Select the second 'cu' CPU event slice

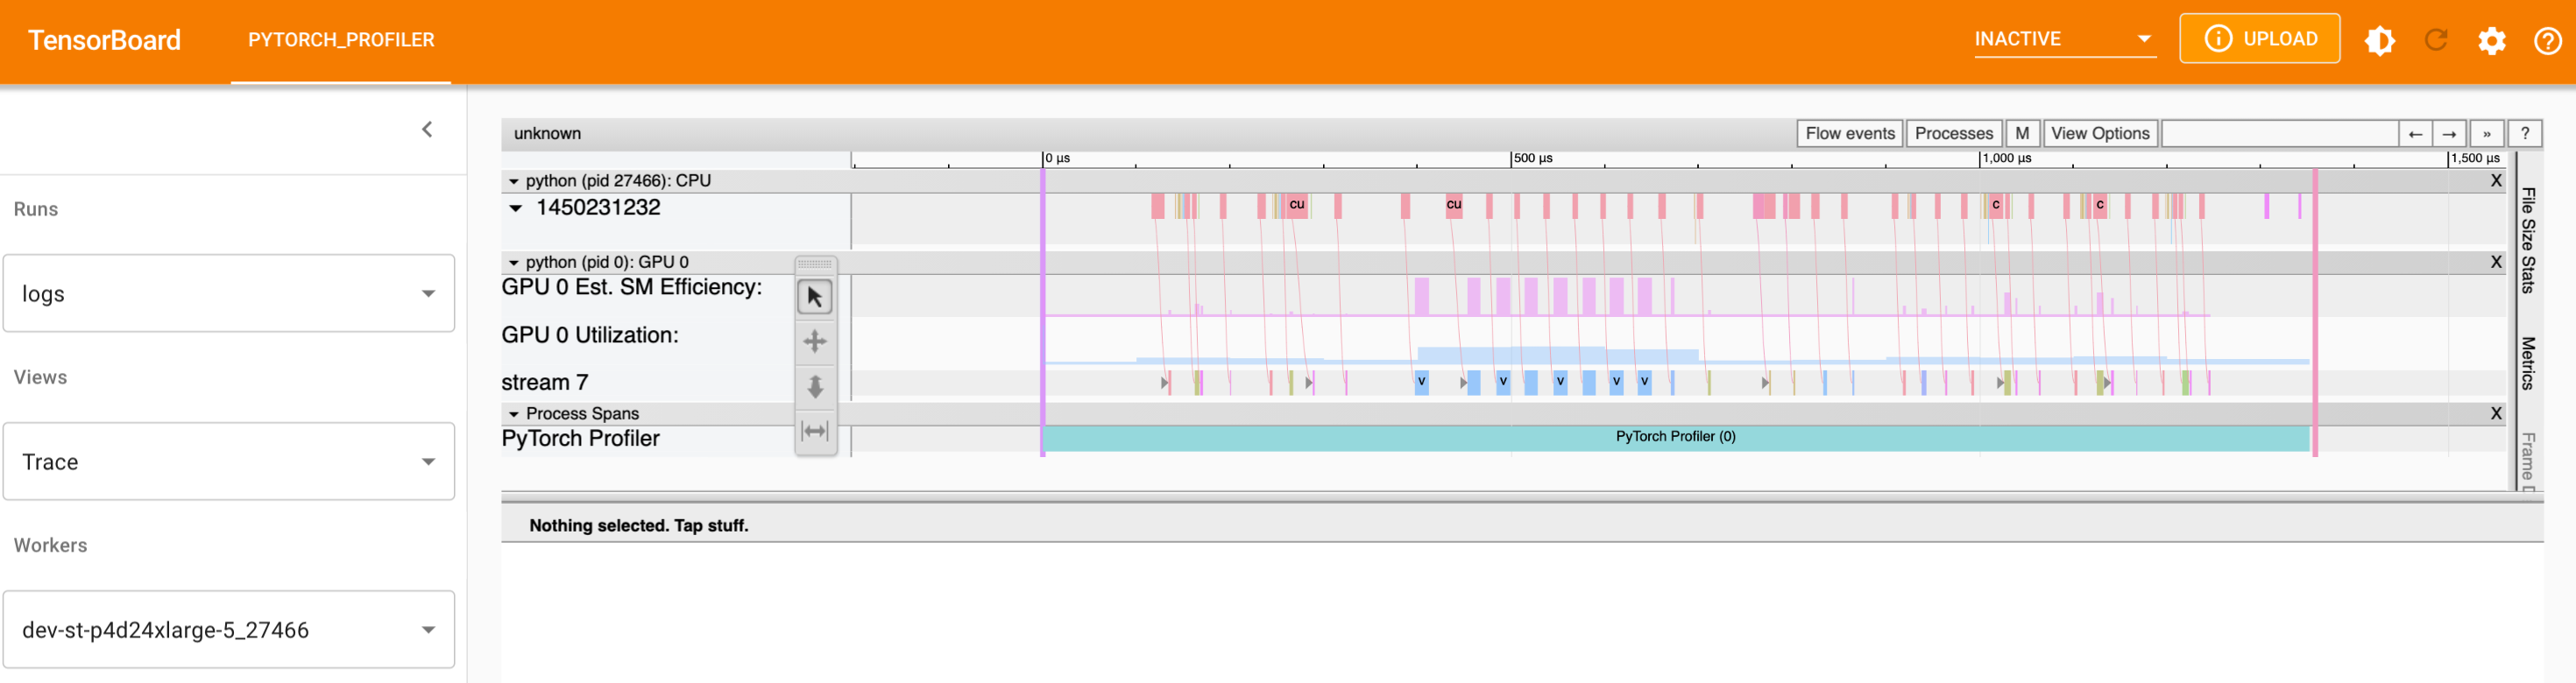tap(1454, 205)
